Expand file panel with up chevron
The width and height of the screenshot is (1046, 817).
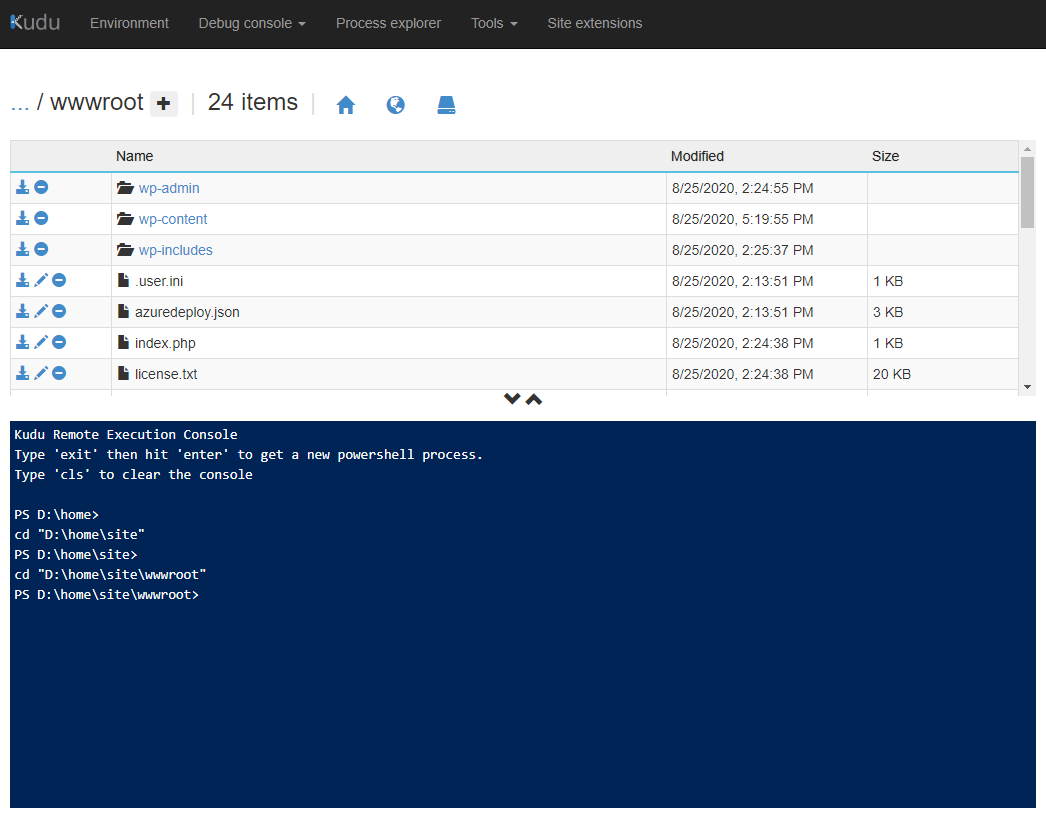tap(534, 399)
